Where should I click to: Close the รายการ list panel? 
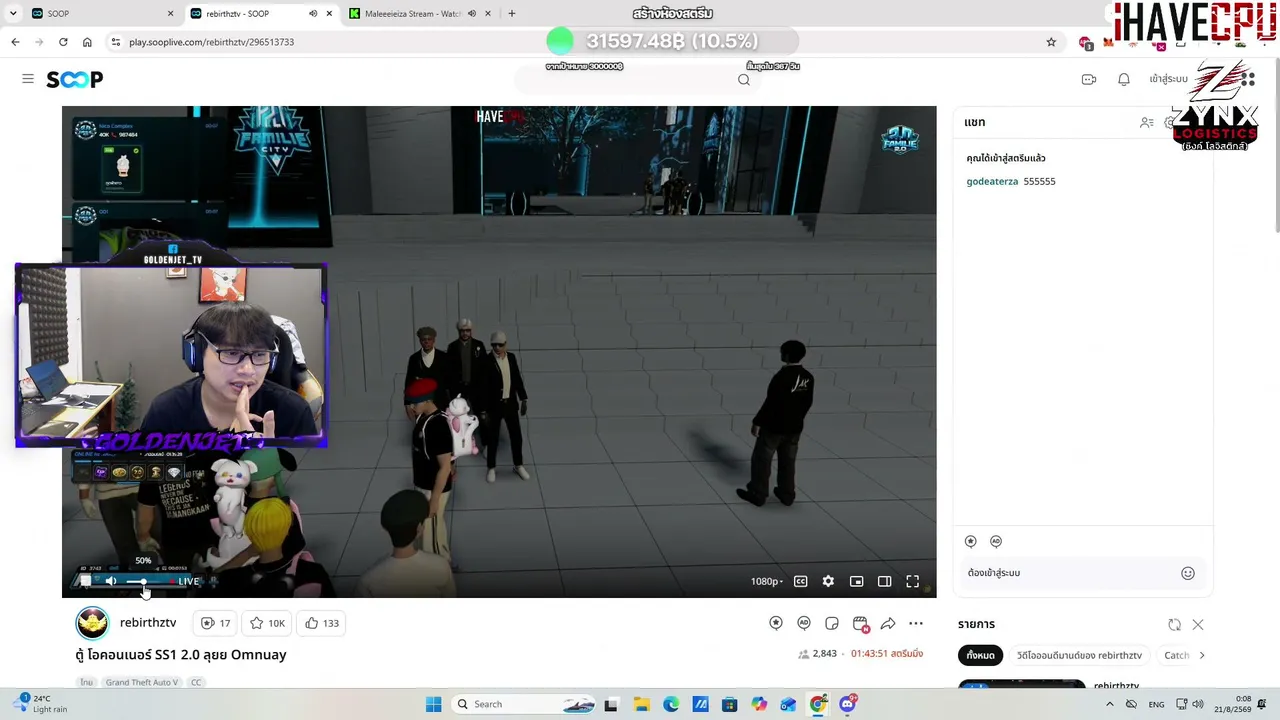(x=1198, y=625)
